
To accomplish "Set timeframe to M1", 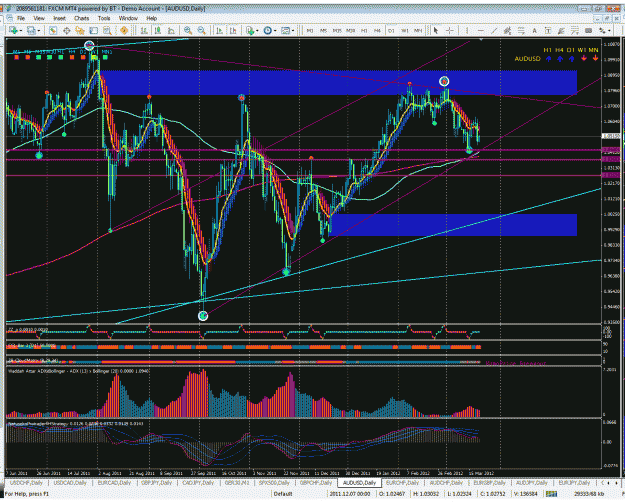I will click(x=310, y=30).
